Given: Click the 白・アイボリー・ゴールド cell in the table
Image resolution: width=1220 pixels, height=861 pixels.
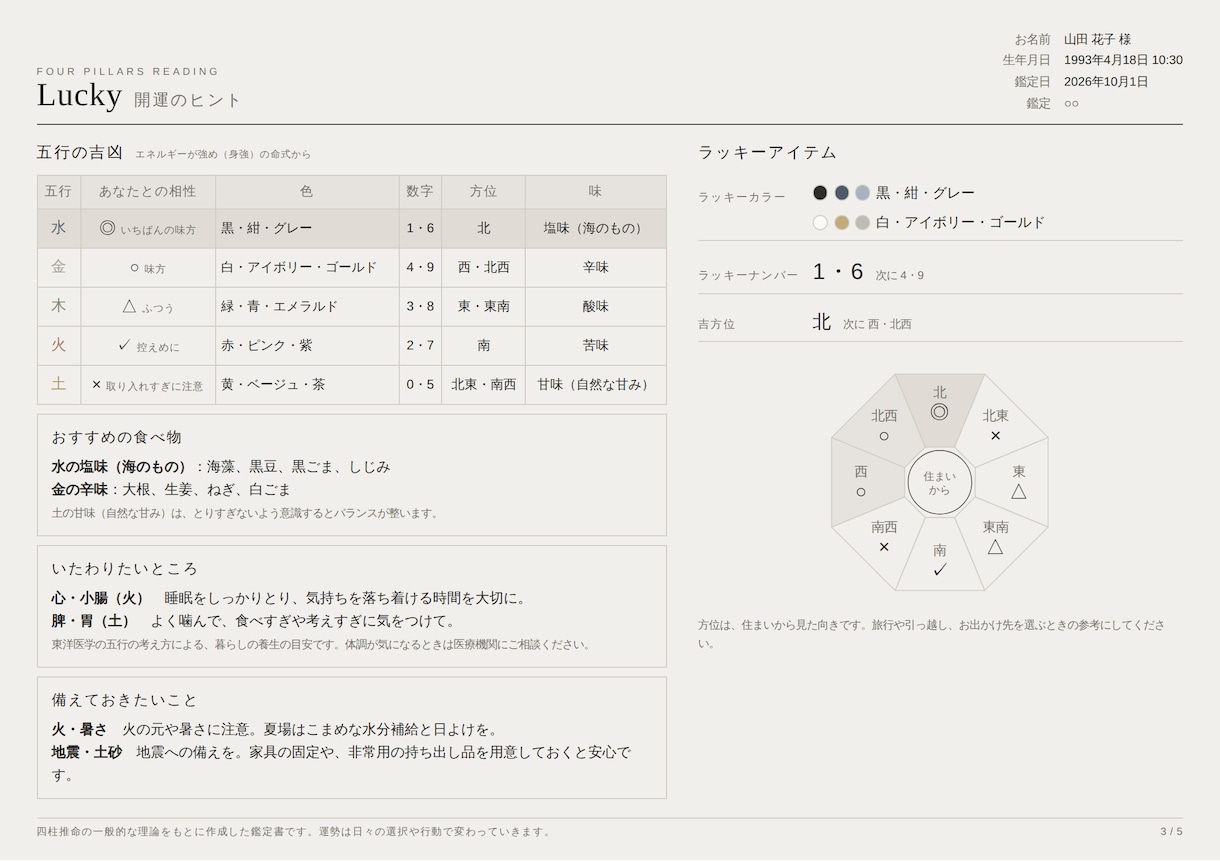Looking at the screenshot, I should point(307,267).
